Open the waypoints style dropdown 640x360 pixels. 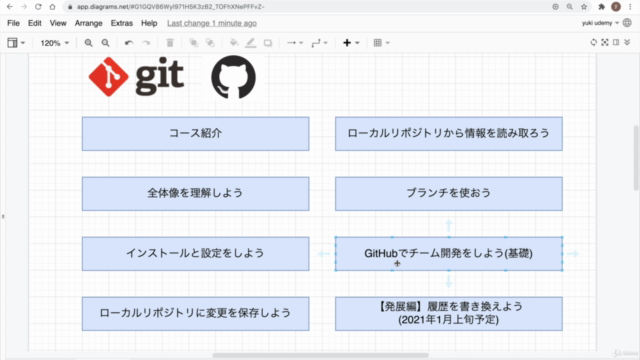319,43
